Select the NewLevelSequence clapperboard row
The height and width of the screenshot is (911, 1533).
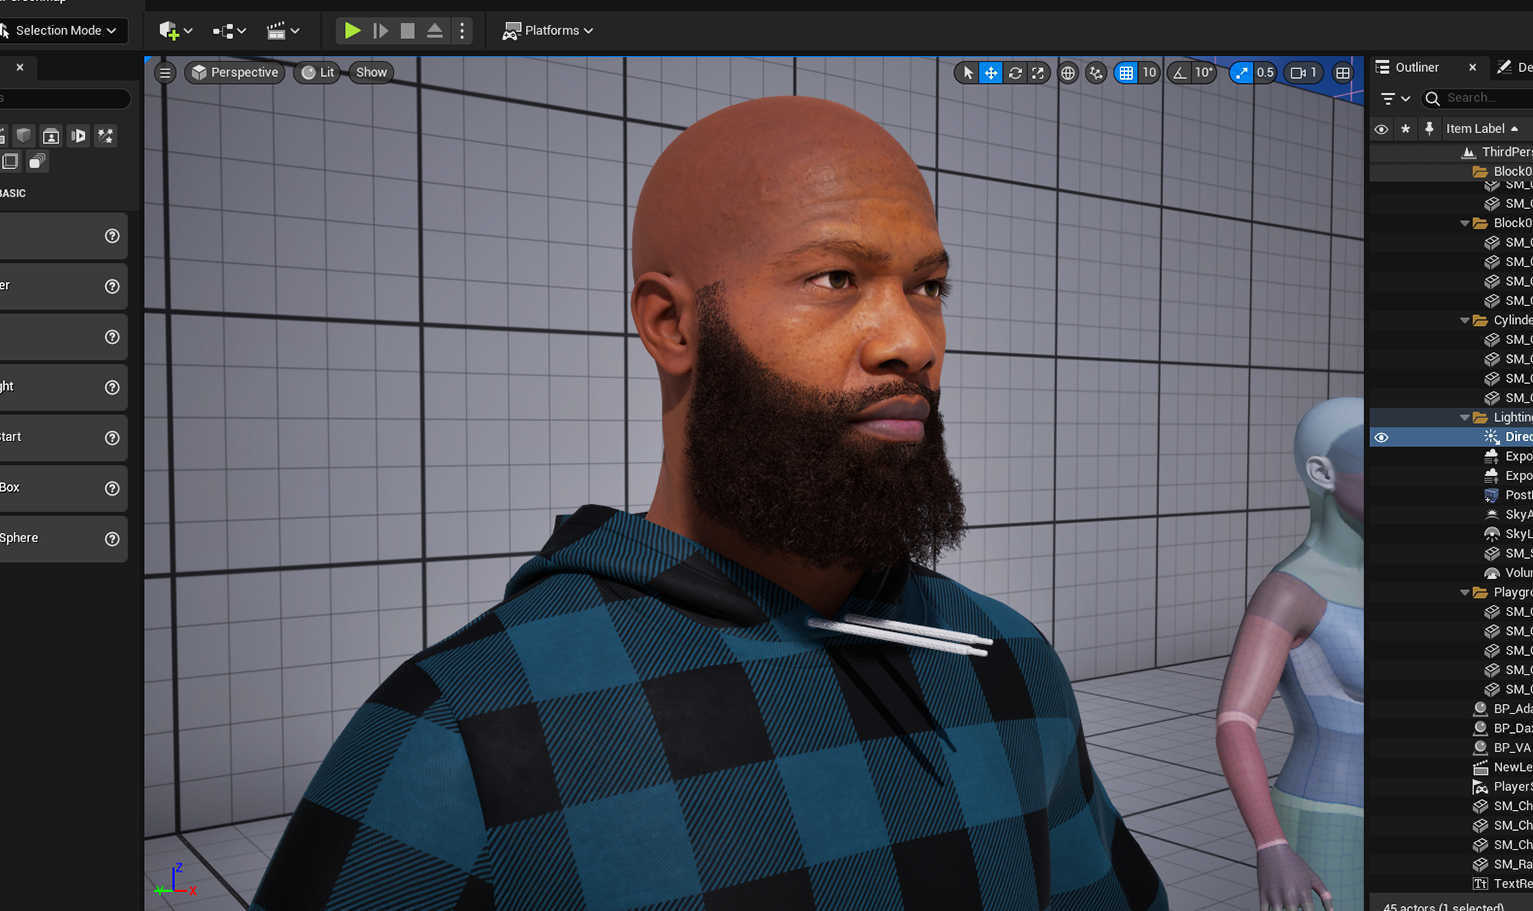pyautogui.click(x=1451, y=767)
